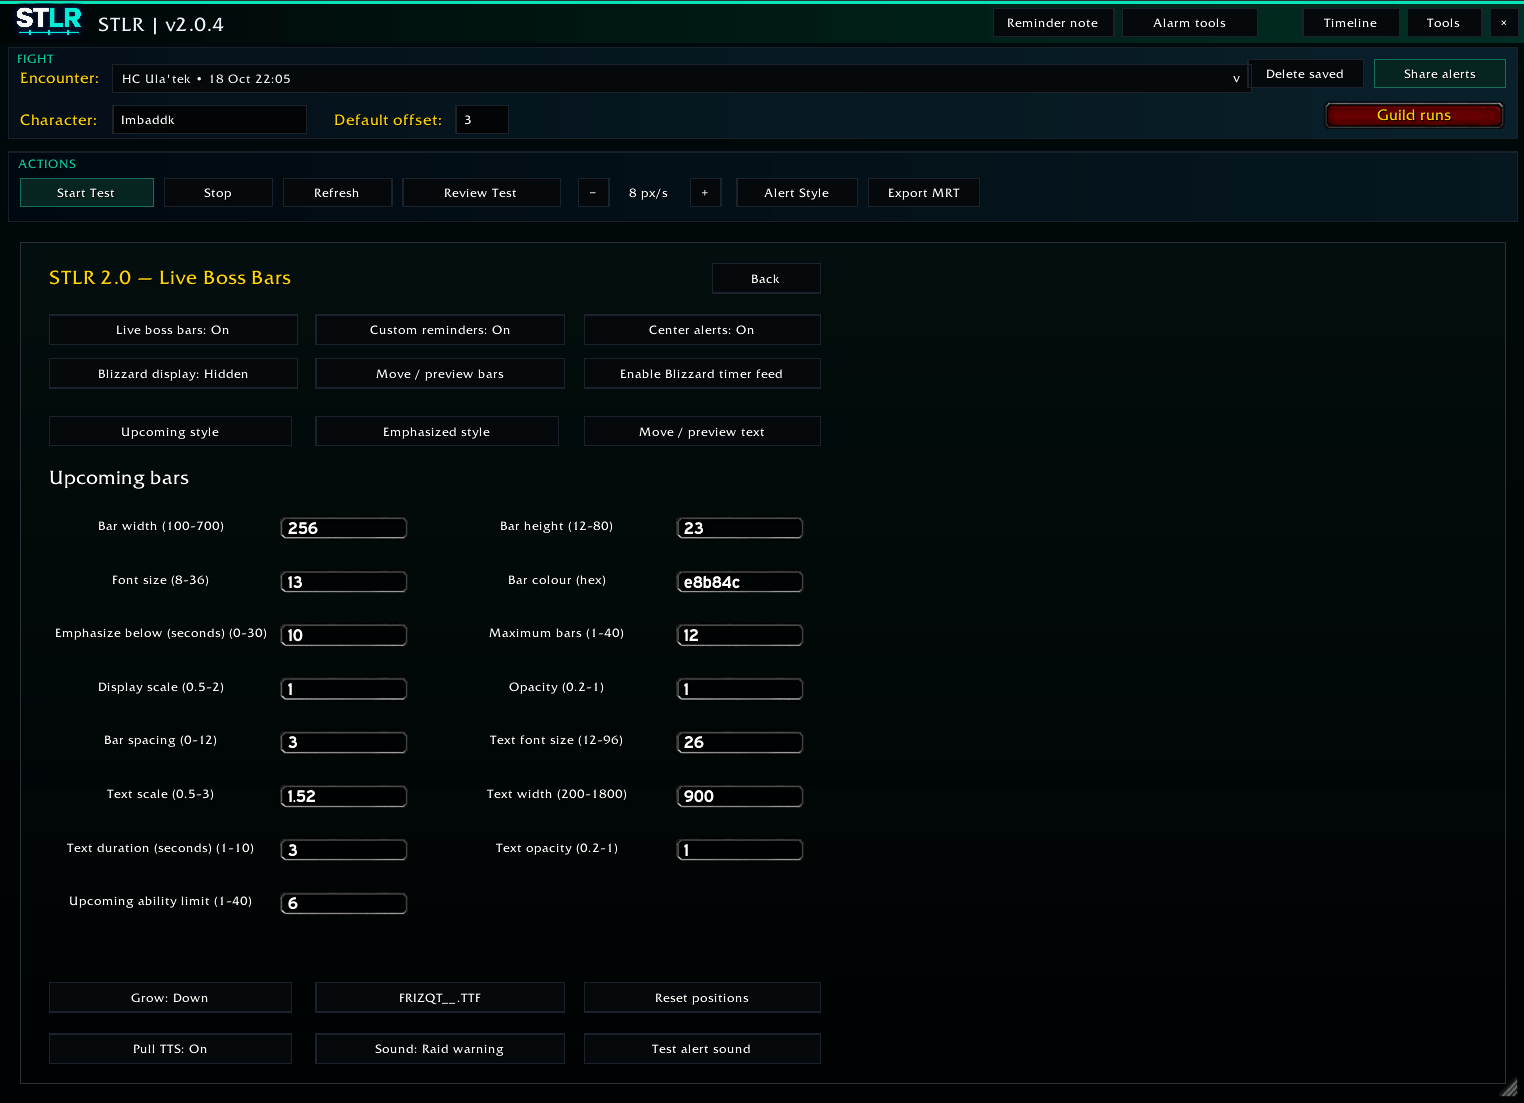Click the Stop button
Viewport: 1524px width, 1103px height.
(218, 193)
